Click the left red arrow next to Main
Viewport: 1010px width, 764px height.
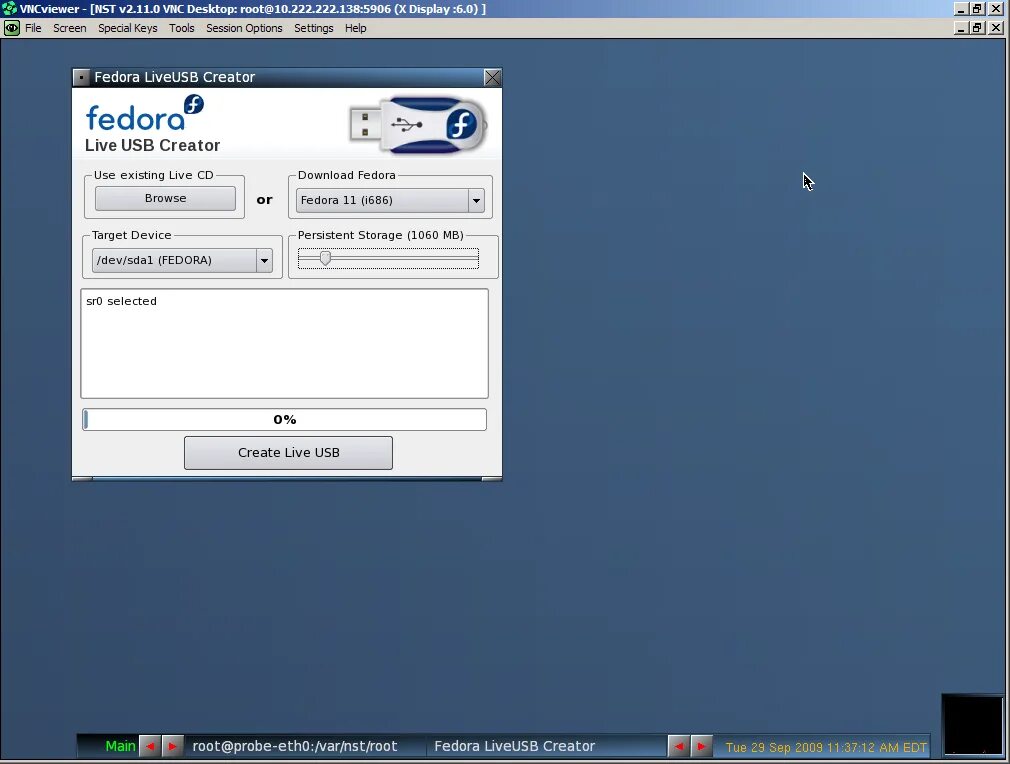tap(150, 746)
